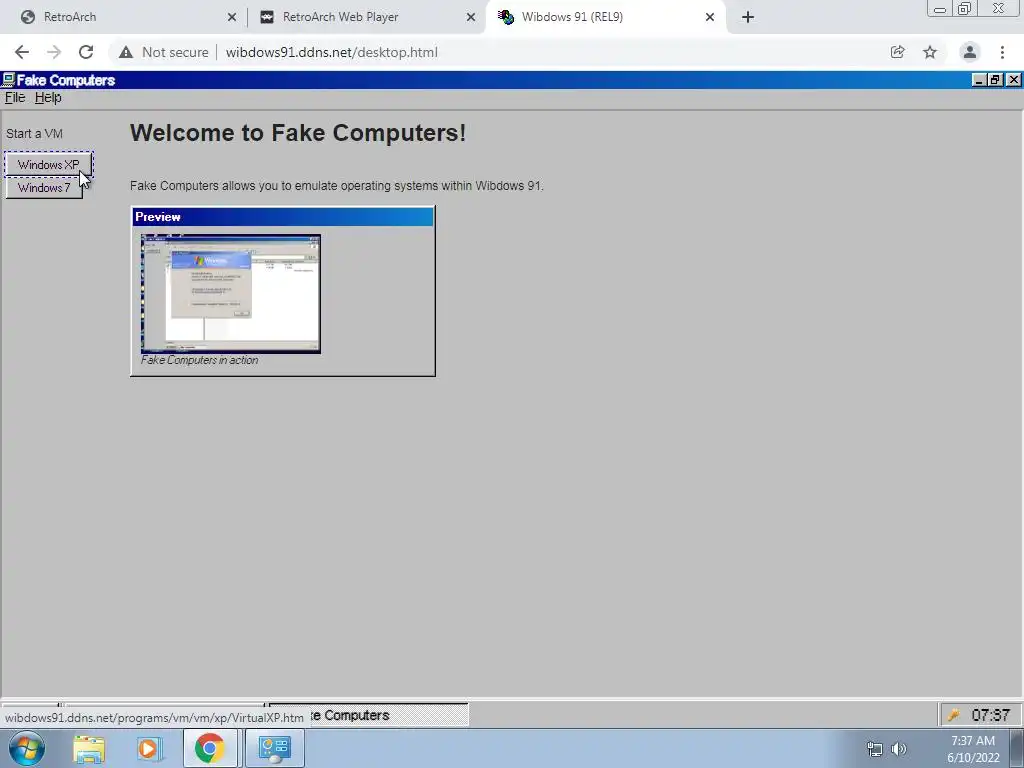
Task: Open the Chrome profile menu
Action: (x=970, y=52)
